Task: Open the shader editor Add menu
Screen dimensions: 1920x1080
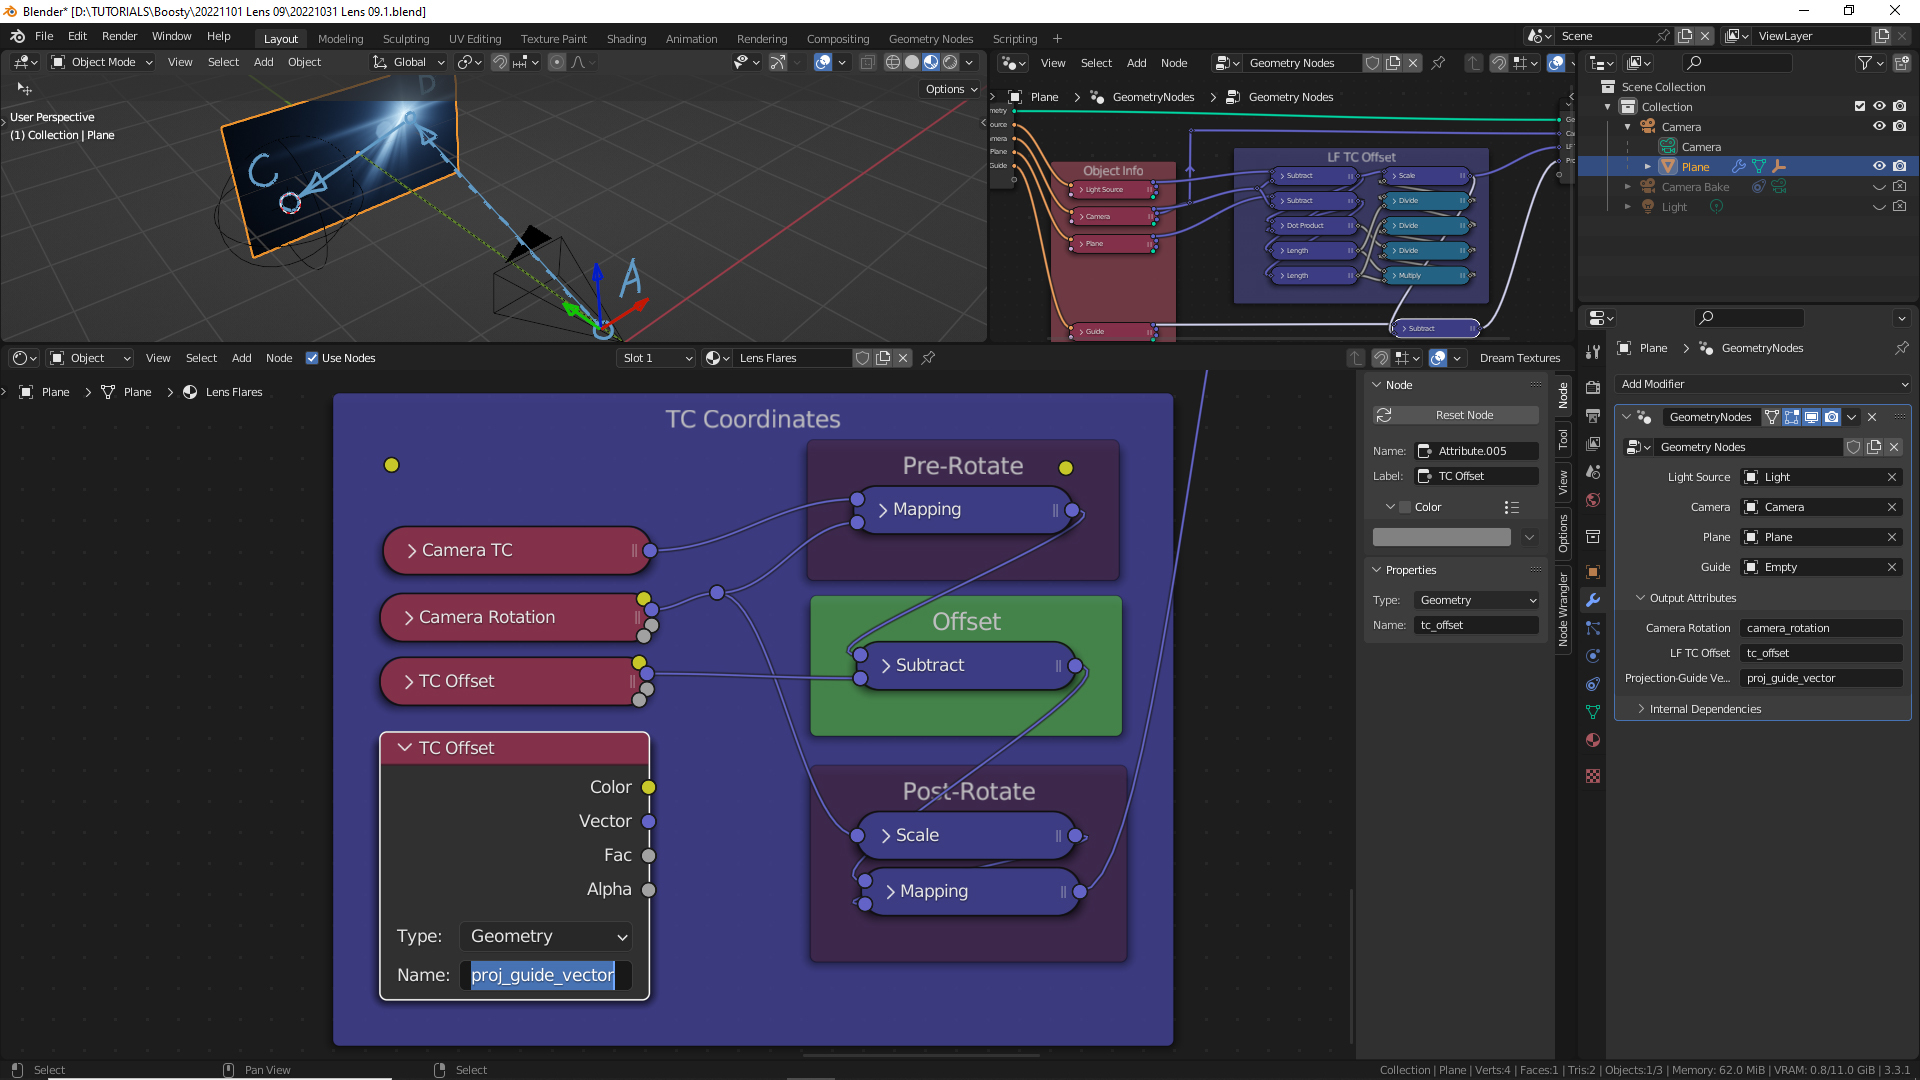Action: 241,358
